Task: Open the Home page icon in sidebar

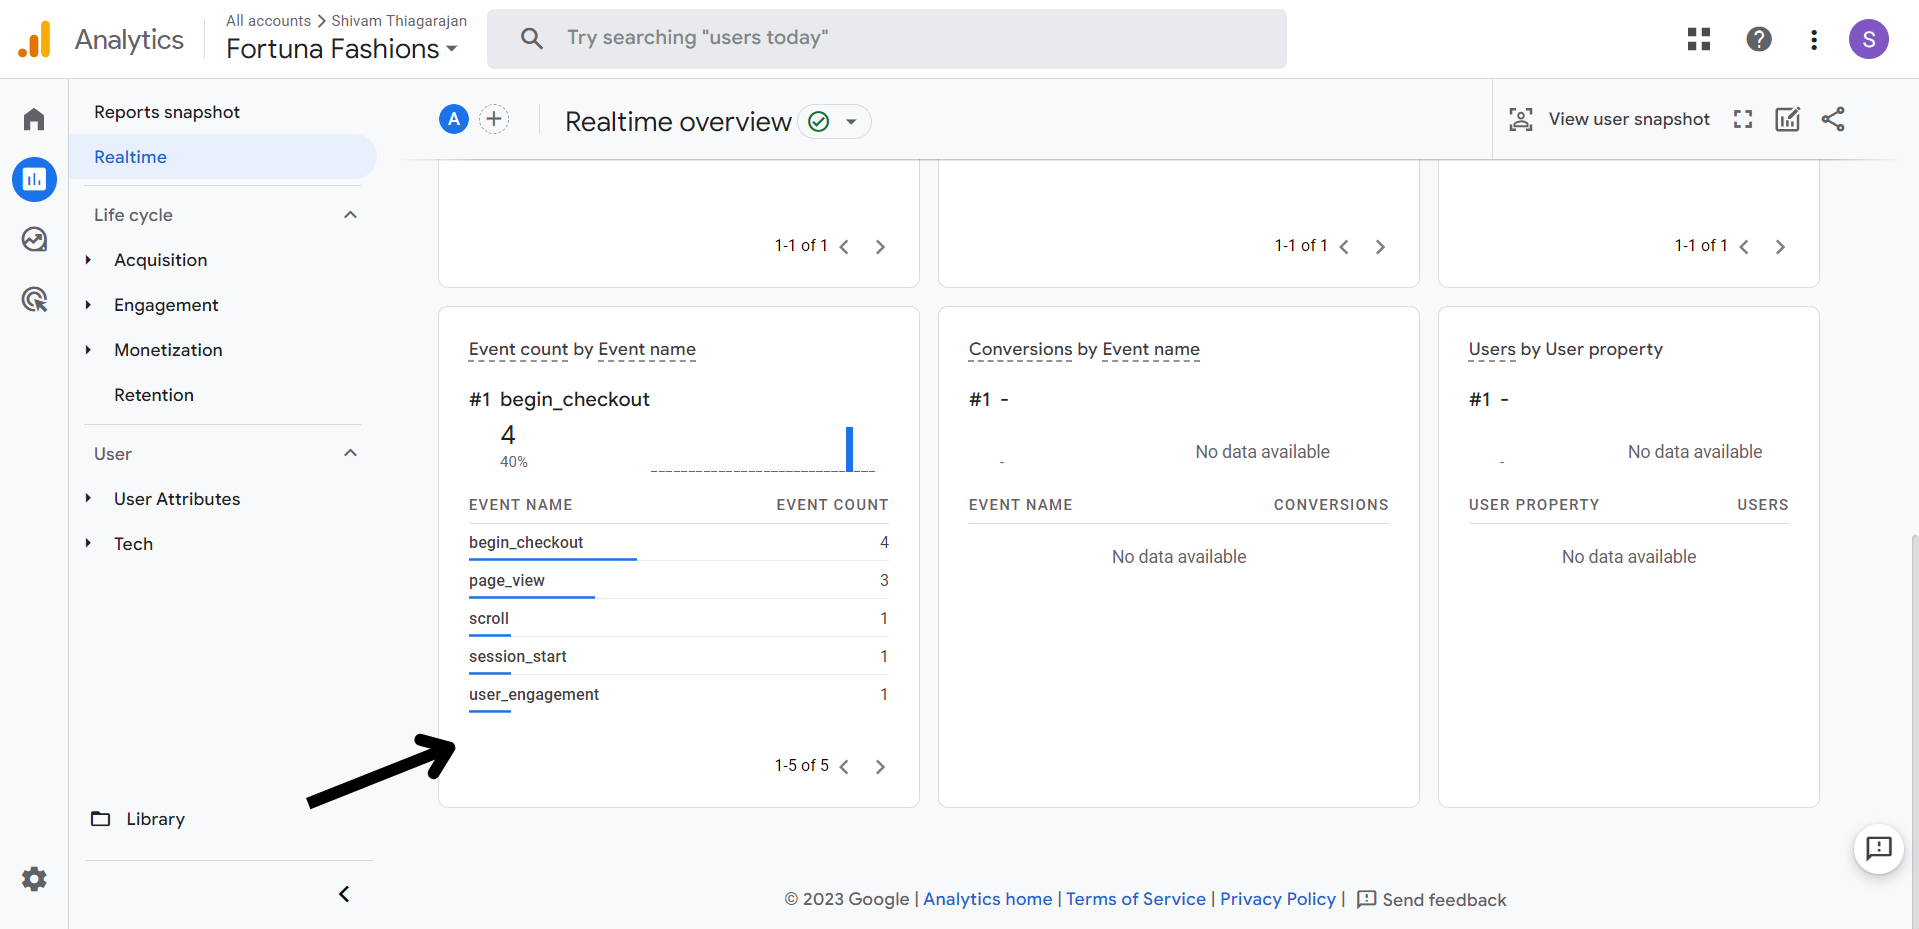Action: pyautogui.click(x=33, y=118)
